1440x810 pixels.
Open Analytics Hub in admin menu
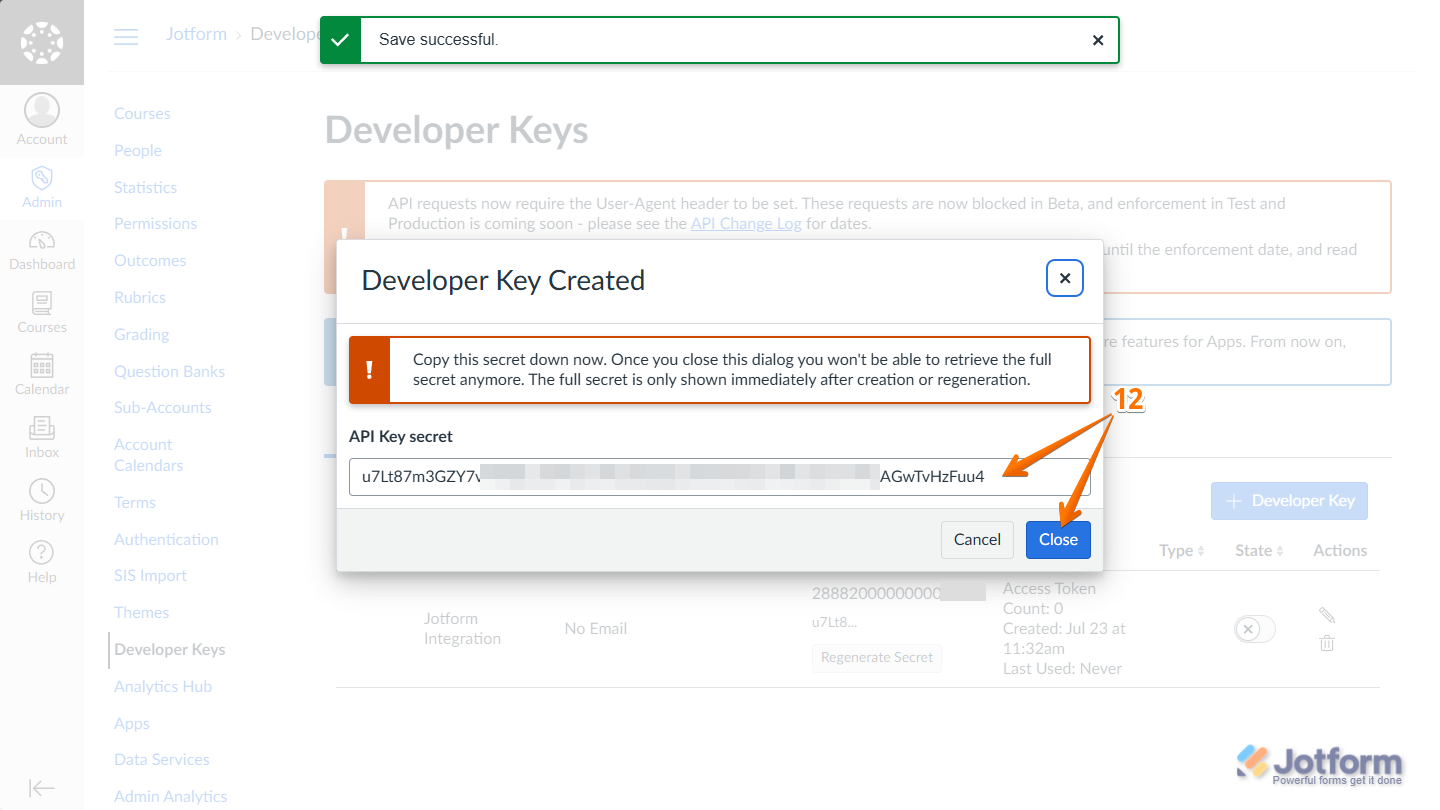click(x=163, y=686)
